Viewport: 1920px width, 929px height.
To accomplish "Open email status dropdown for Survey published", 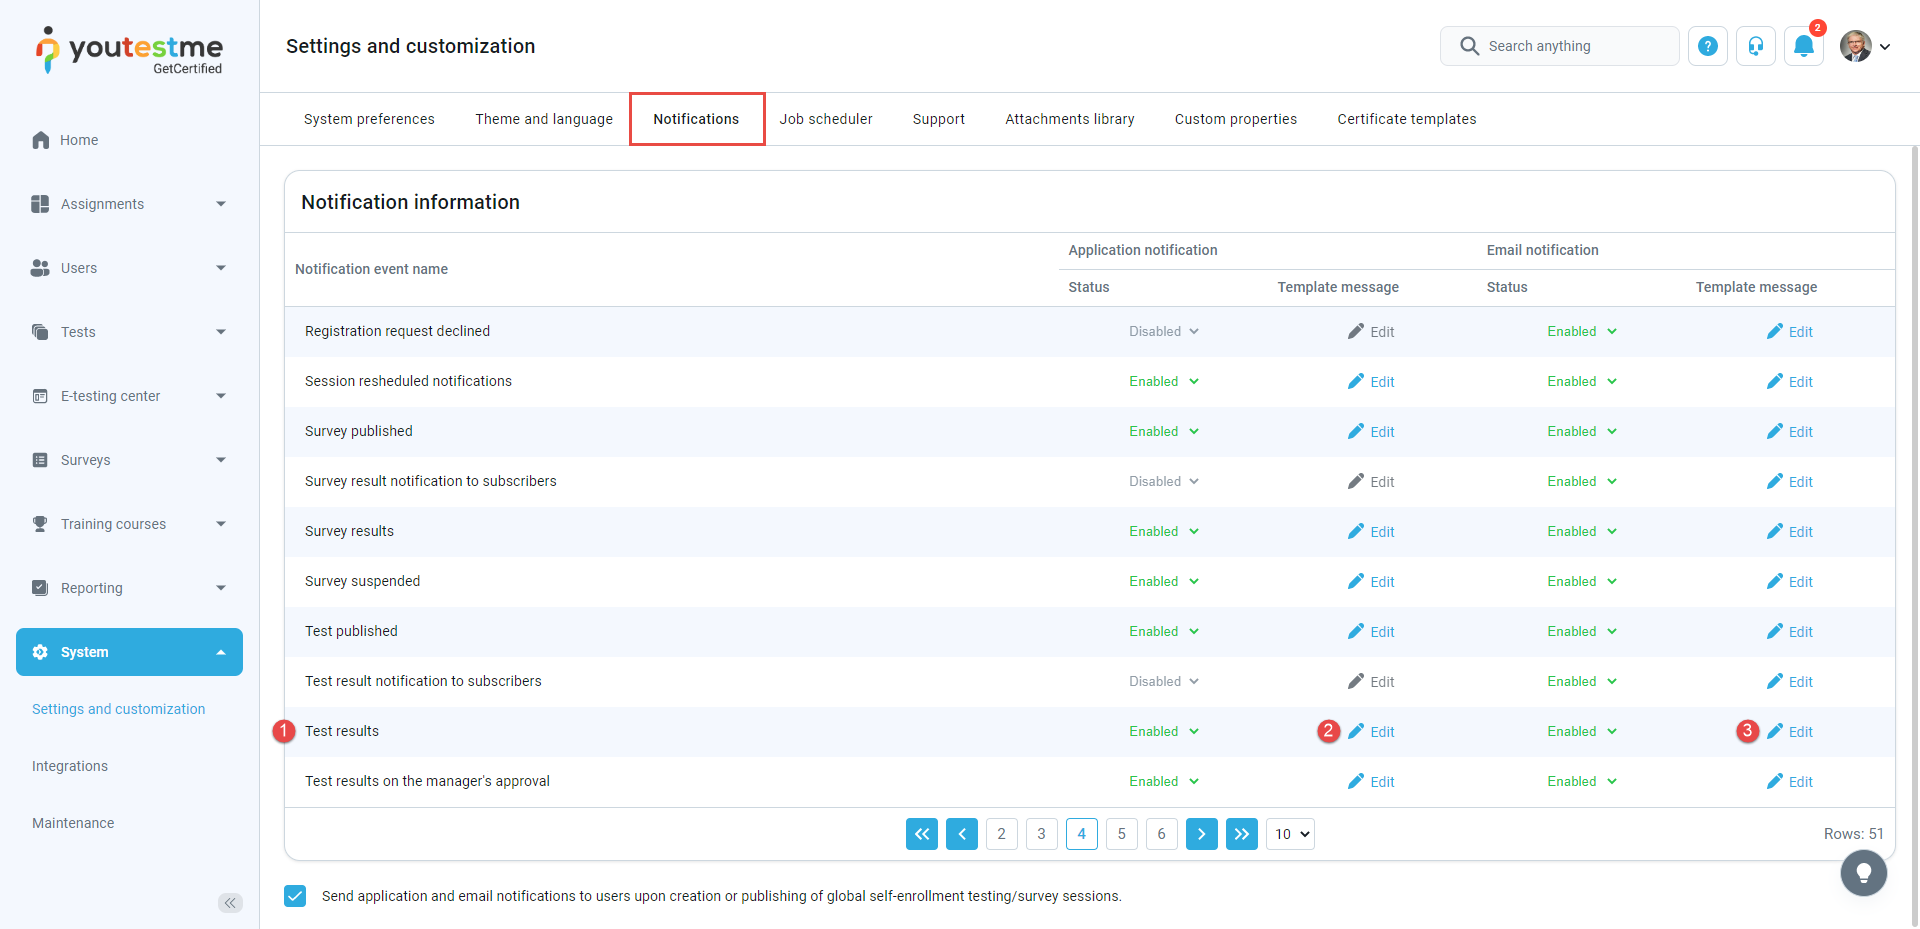I will pos(1582,432).
